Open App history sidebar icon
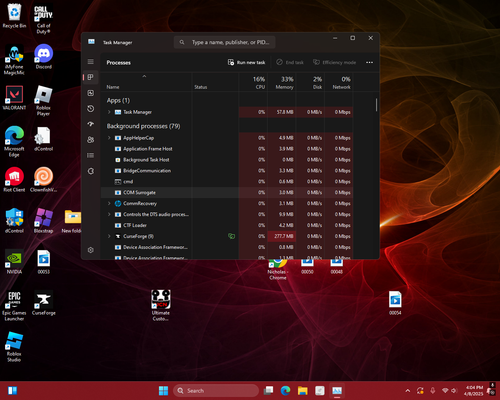Viewport: 500px width, 400px height. [90, 109]
